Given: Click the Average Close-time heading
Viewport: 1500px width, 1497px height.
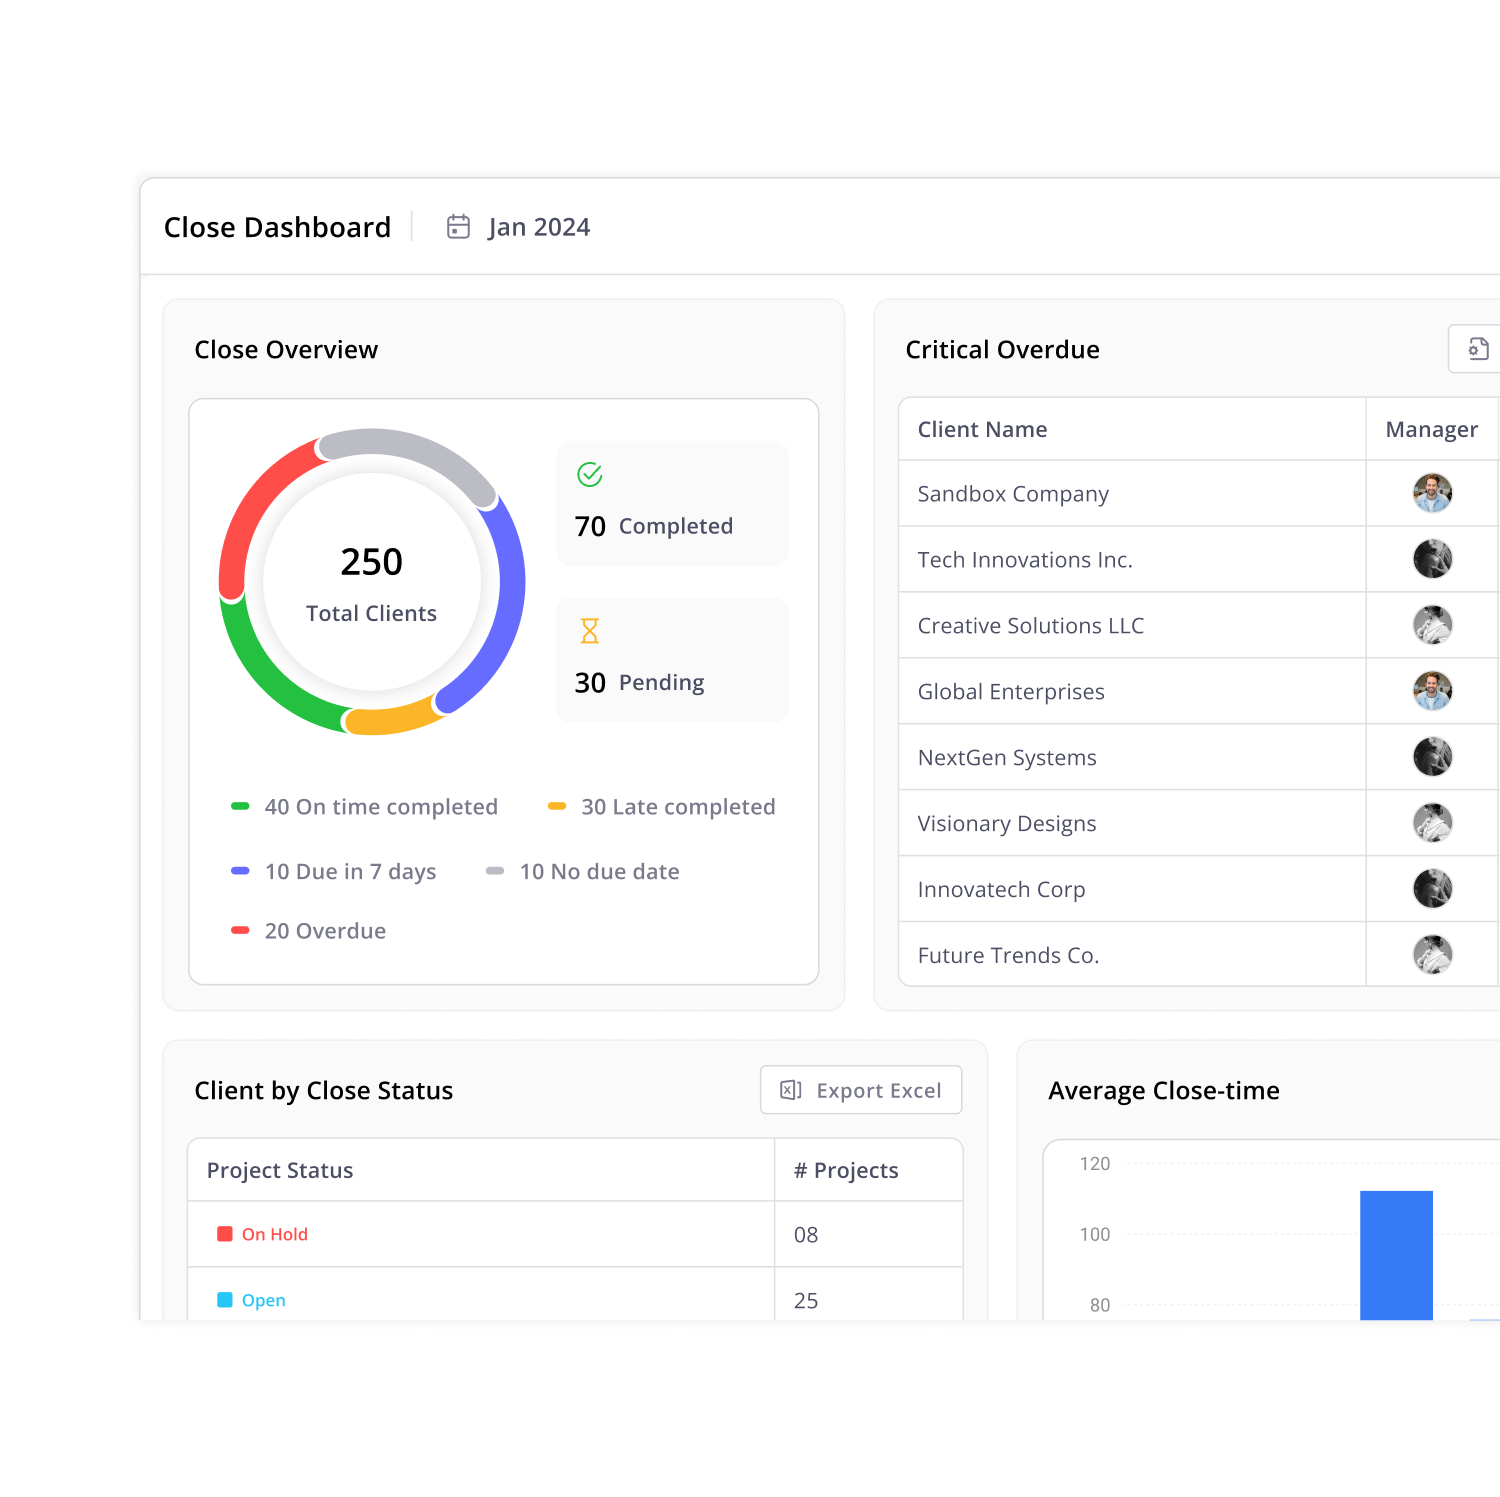Looking at the screenshot, I should point(1164,1090).
